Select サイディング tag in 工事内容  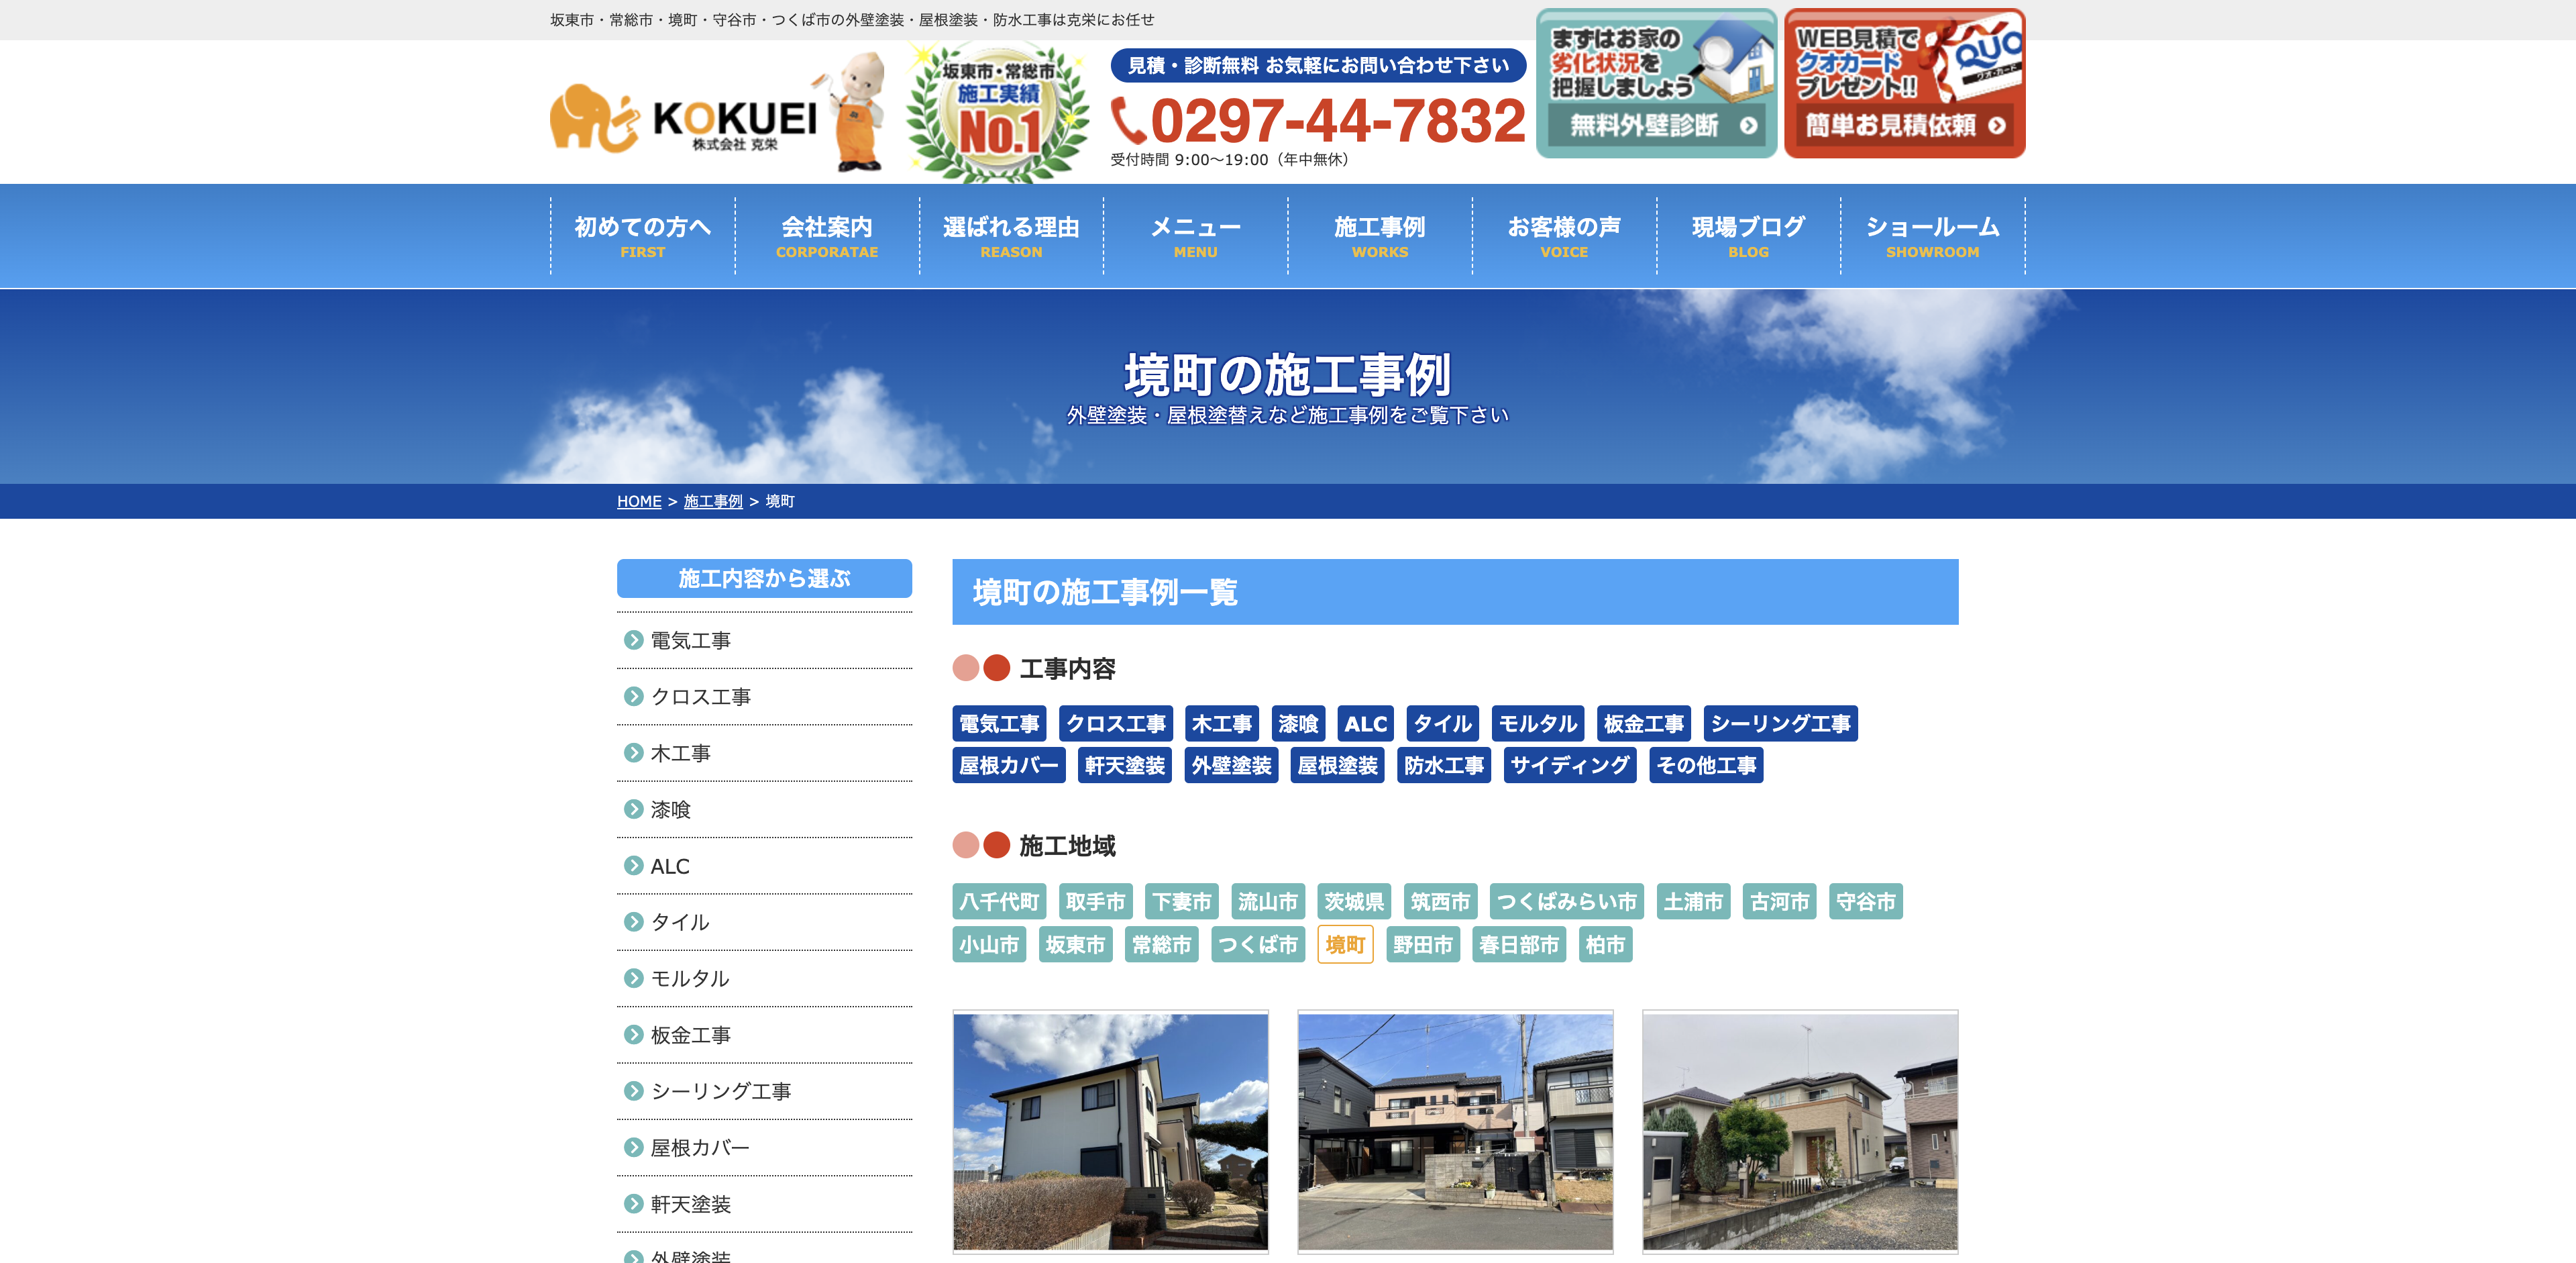click(1570, 765)
